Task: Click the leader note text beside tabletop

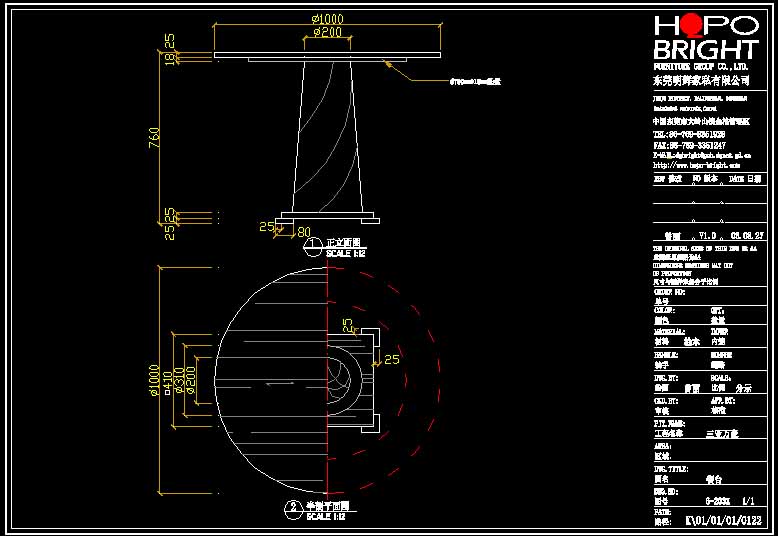Action: [x=475, y=81]
